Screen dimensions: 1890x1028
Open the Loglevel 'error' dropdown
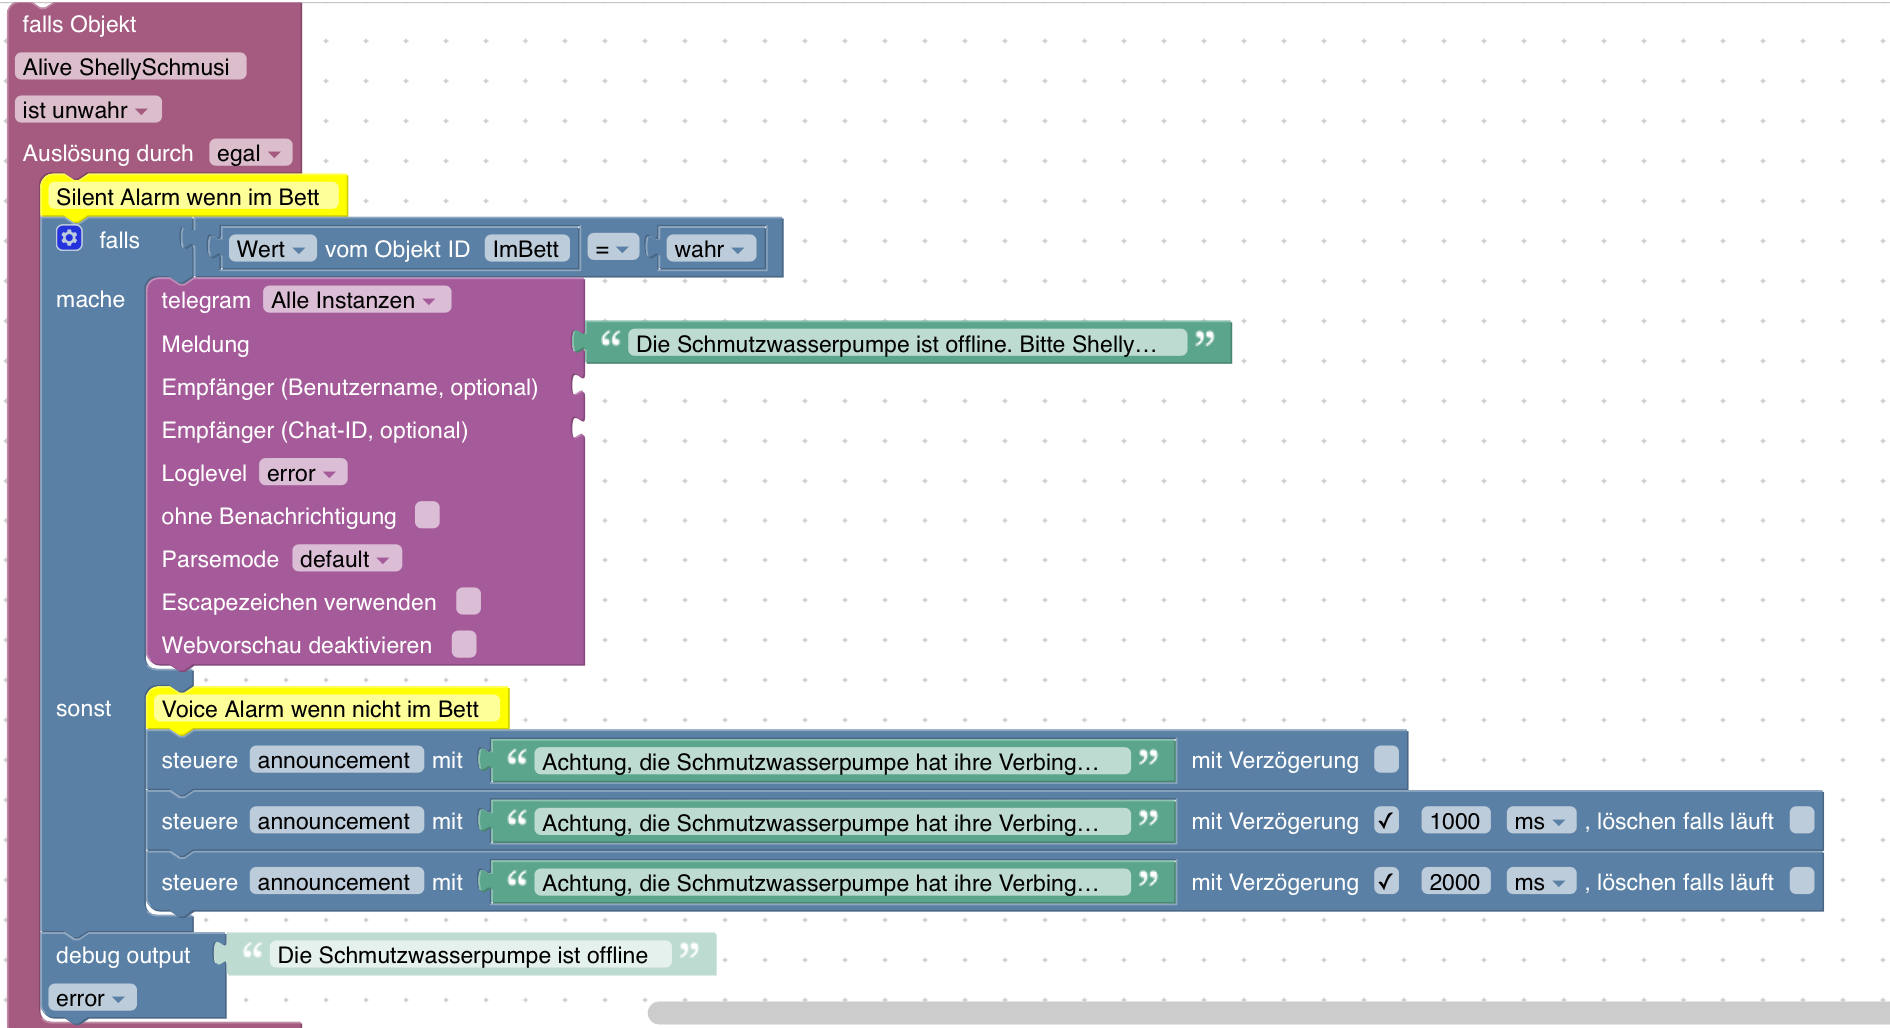tap(303, 473)
